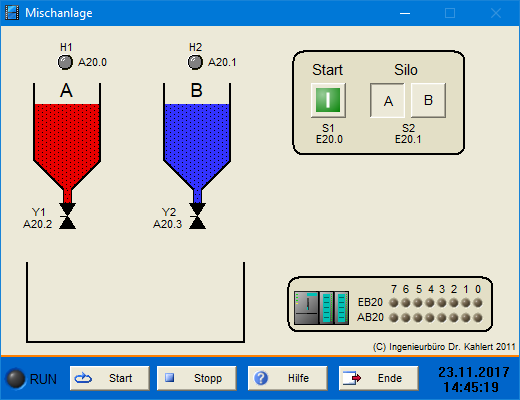Click the empty mixing vessel
Image resolution: width=520 pixels, height=400 pixels.
135,302
